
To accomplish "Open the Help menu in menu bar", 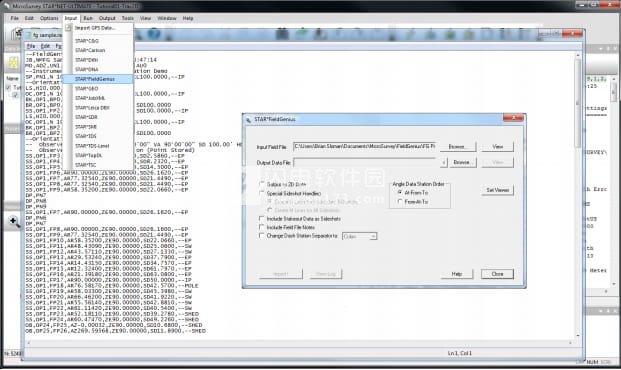I will click(x=188, y=18).
